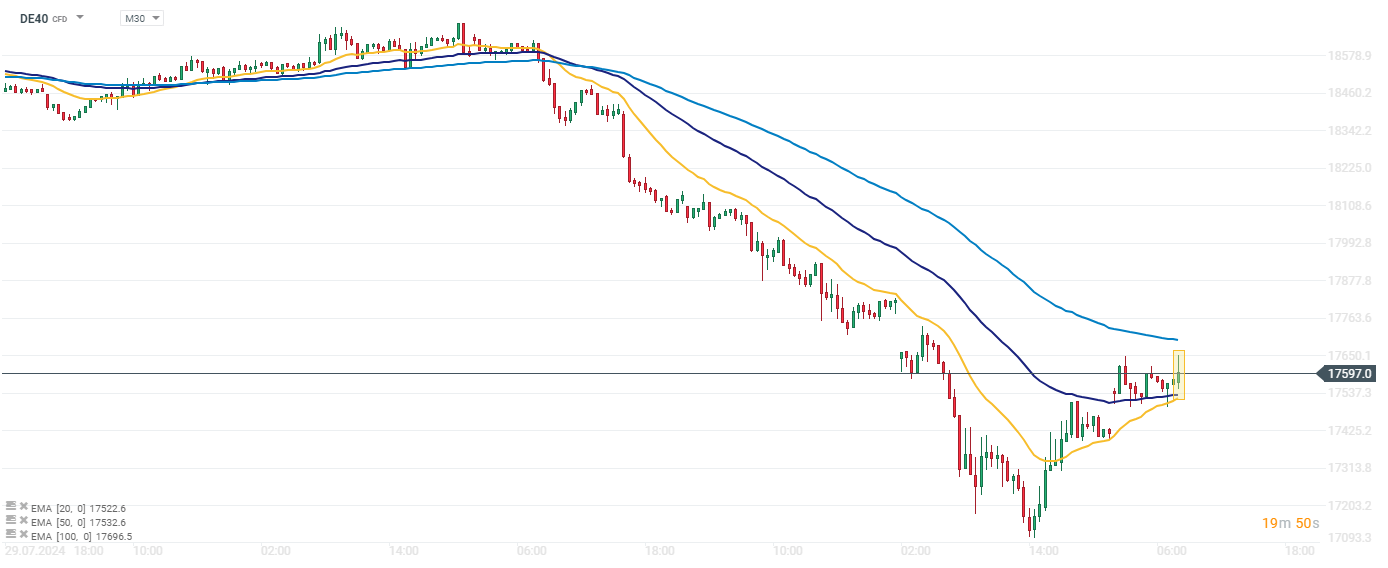Open settings for EMA 100 indicator
1388x568 pixels.
coord(11,535)
